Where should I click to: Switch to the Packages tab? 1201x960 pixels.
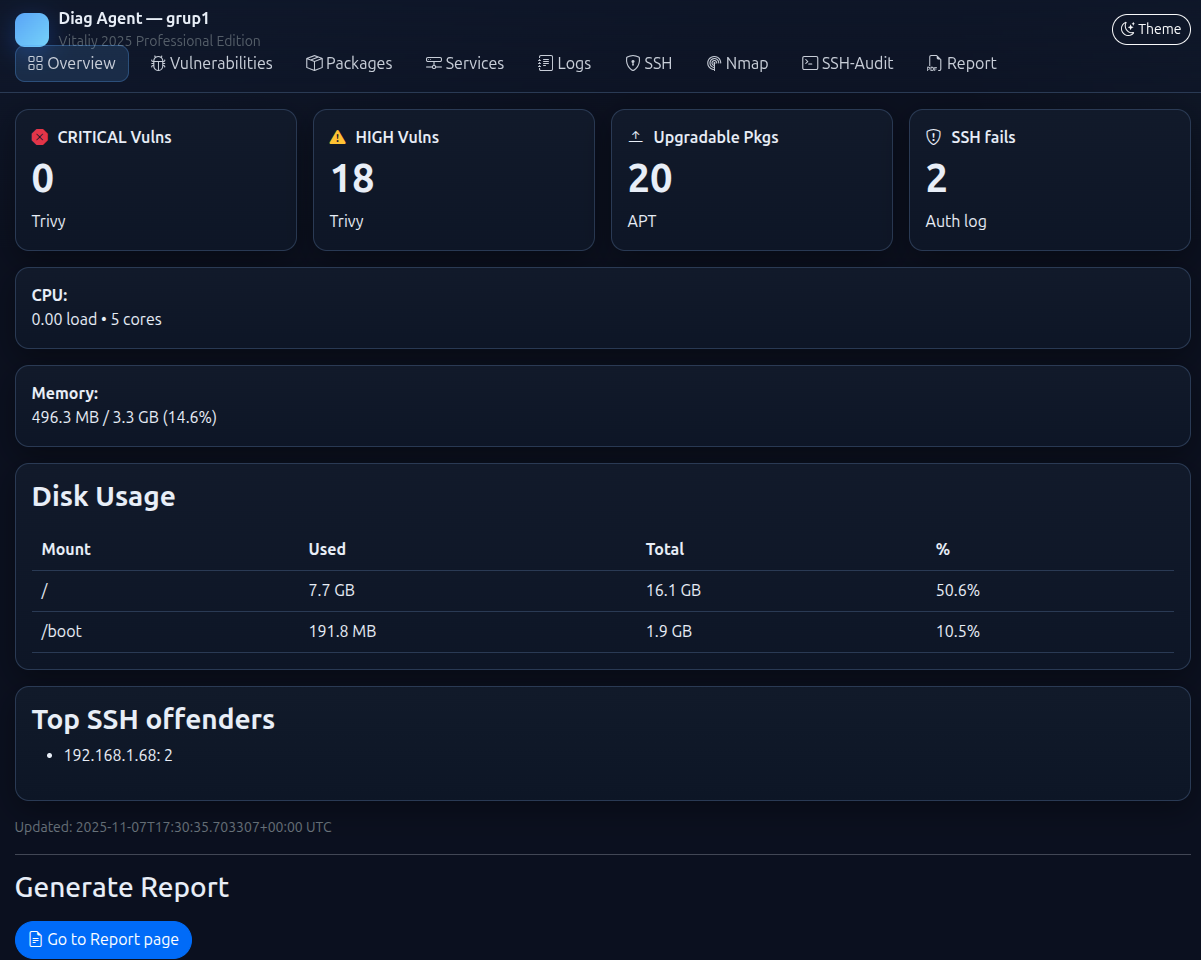[349, 63]
